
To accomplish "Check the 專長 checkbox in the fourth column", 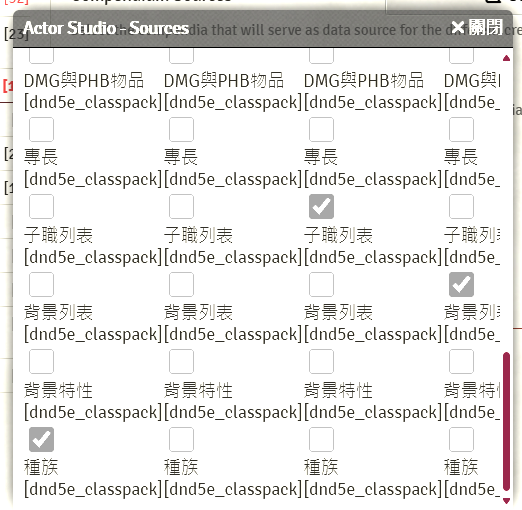I will coord(461,129).
